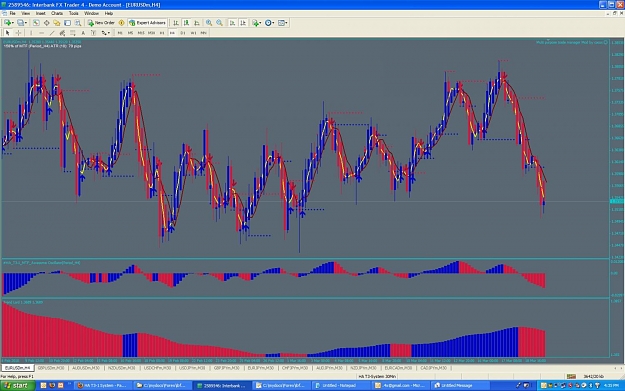Switch to CADJPYm,M30 chart tab
Screen dimensions: 625x391
[x=433, y=368]
